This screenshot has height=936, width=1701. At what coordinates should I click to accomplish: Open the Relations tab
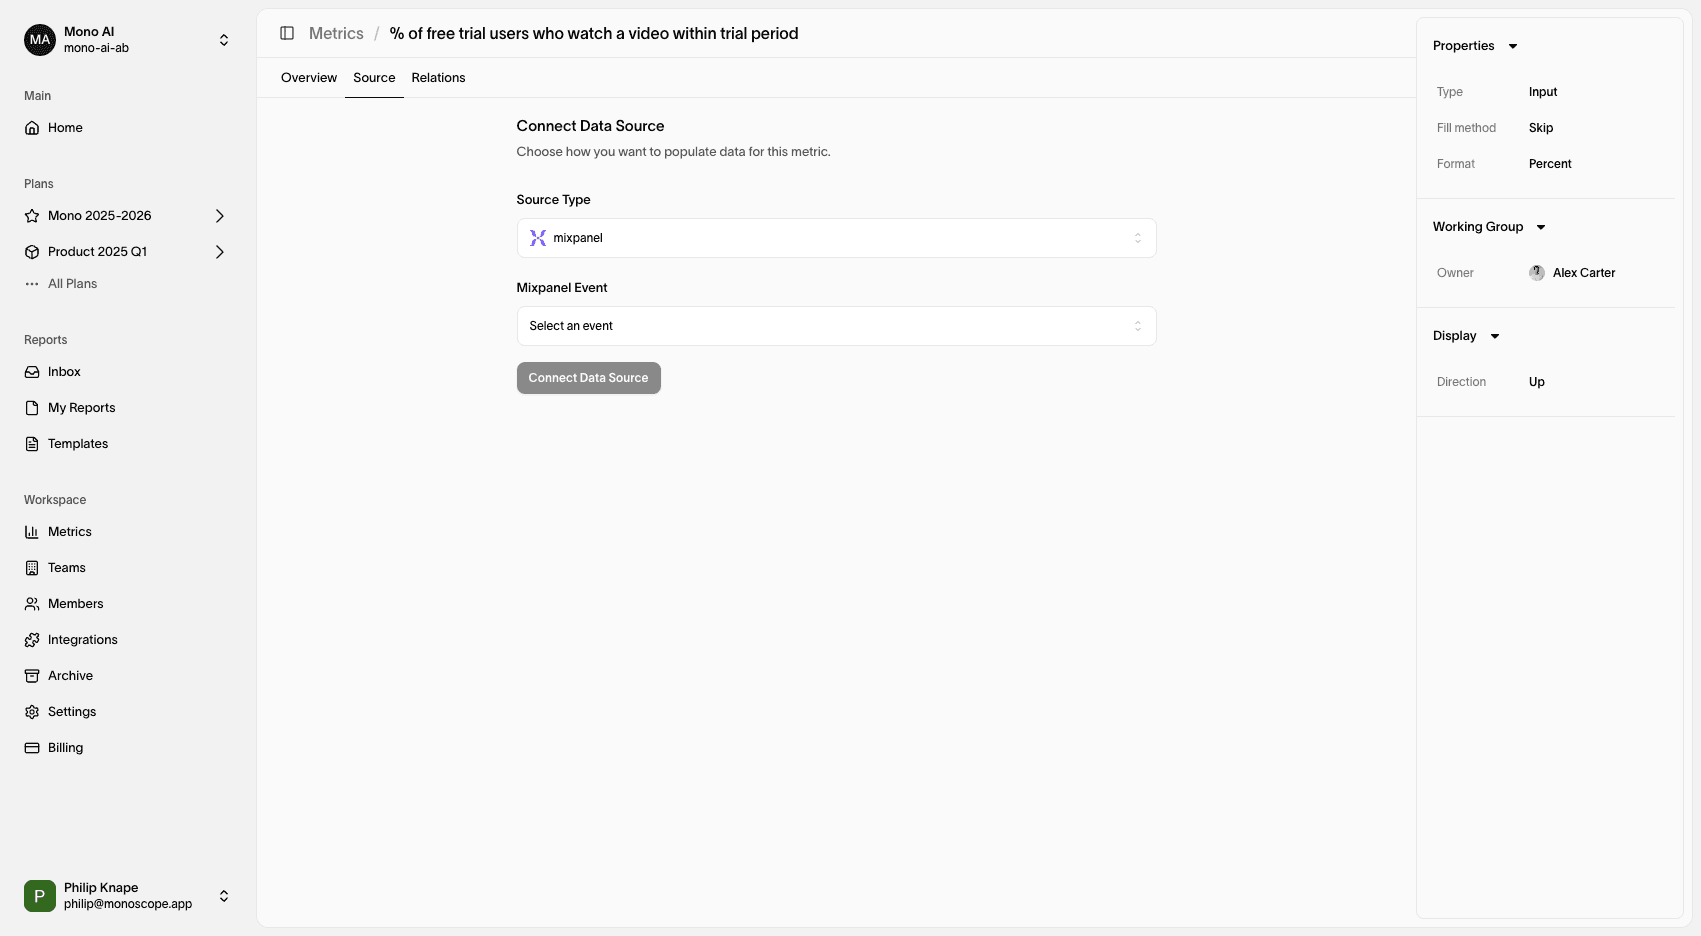[438, 77]
